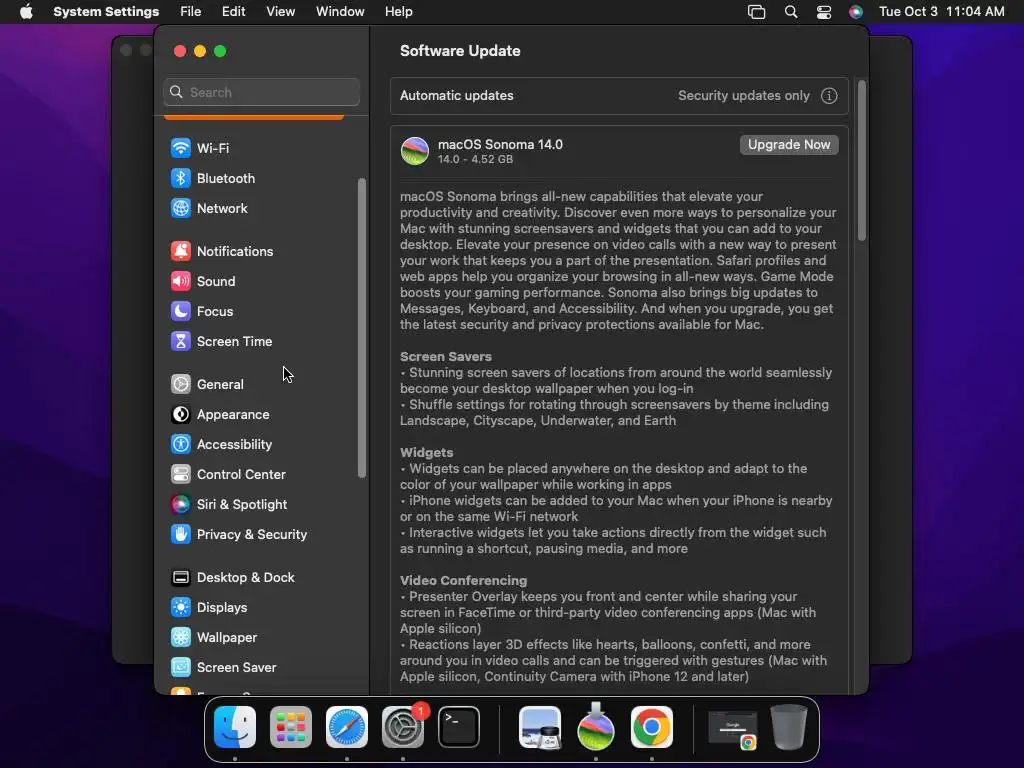The width and height of the screenshot is (1024, 768).
Task: Click the macOS Sonoma installer icon
Action: click(415, 151)
